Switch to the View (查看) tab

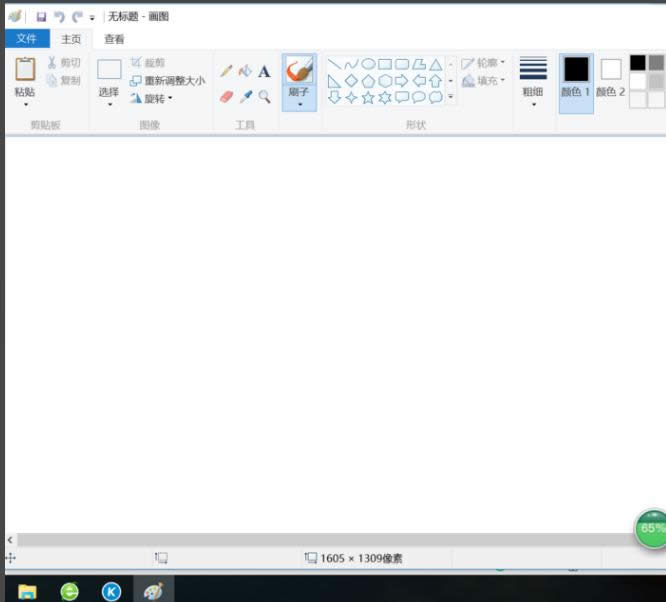click(x=115, y=39)
